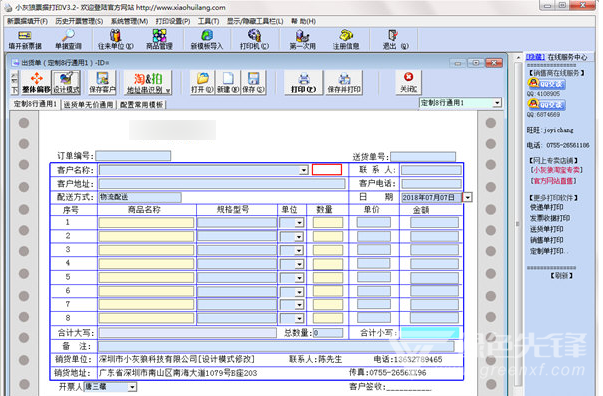Screen dimensions: 603x396
Task: Expand 单位 dropdown in row 8
Action: 299,319
